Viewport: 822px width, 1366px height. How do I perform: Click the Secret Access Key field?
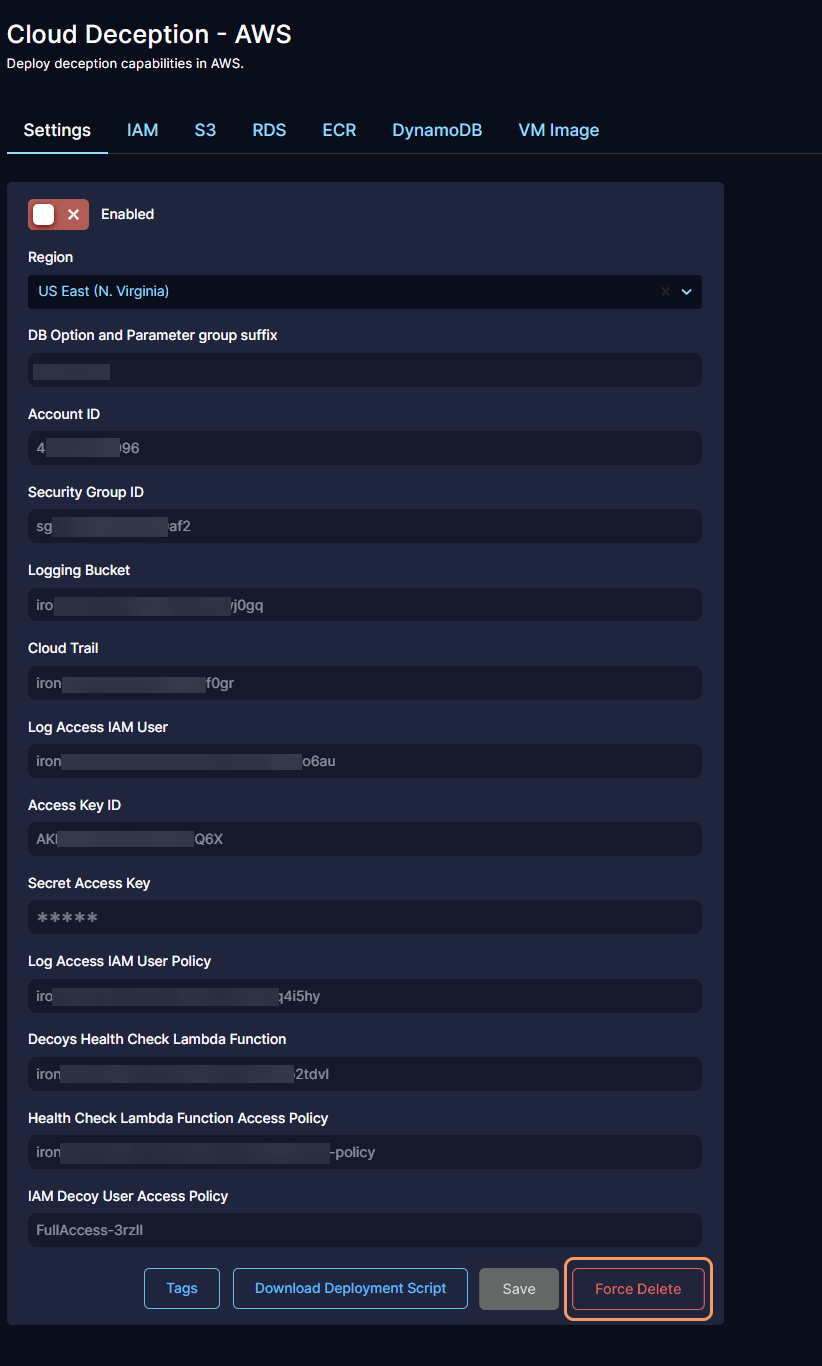[364, 917]
